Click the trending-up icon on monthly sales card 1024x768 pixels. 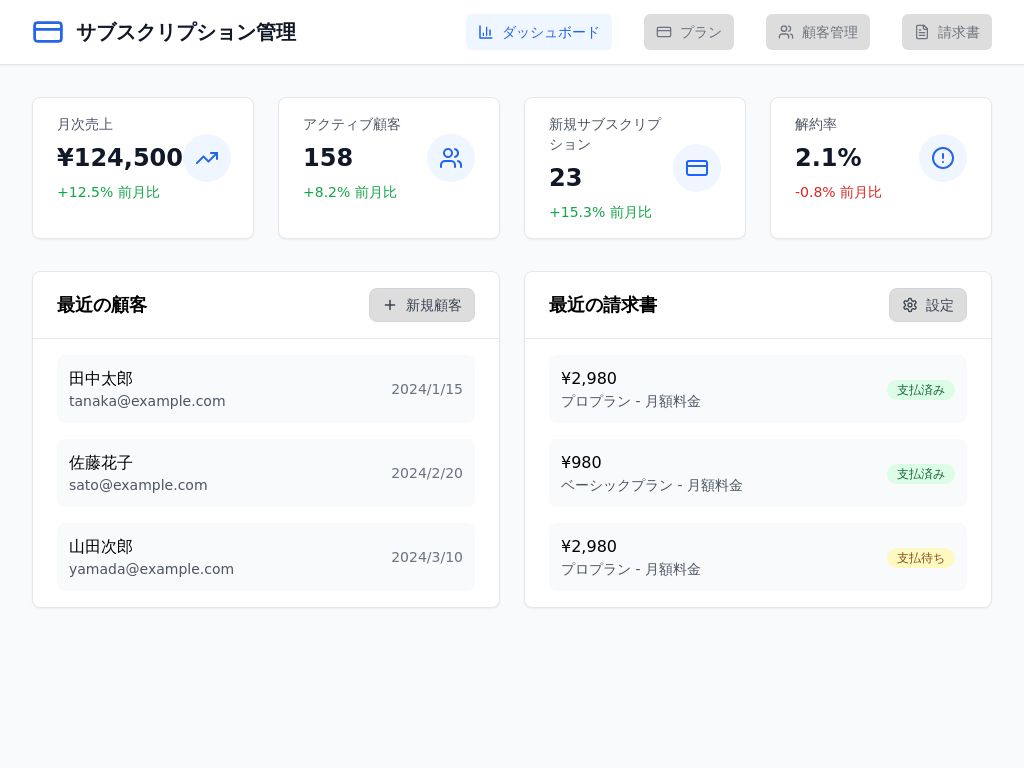click(x=207, y=158)
